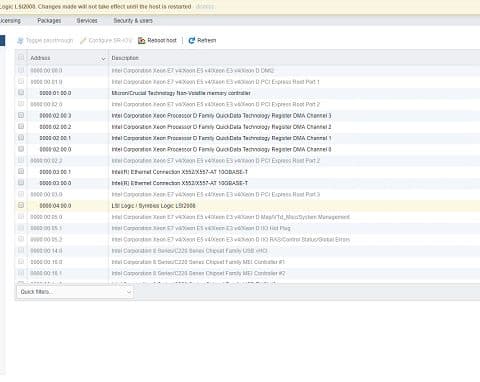480x382 pixels.
Task: Select address 0000:02:00.0 cell
Action: pos(55,149)
